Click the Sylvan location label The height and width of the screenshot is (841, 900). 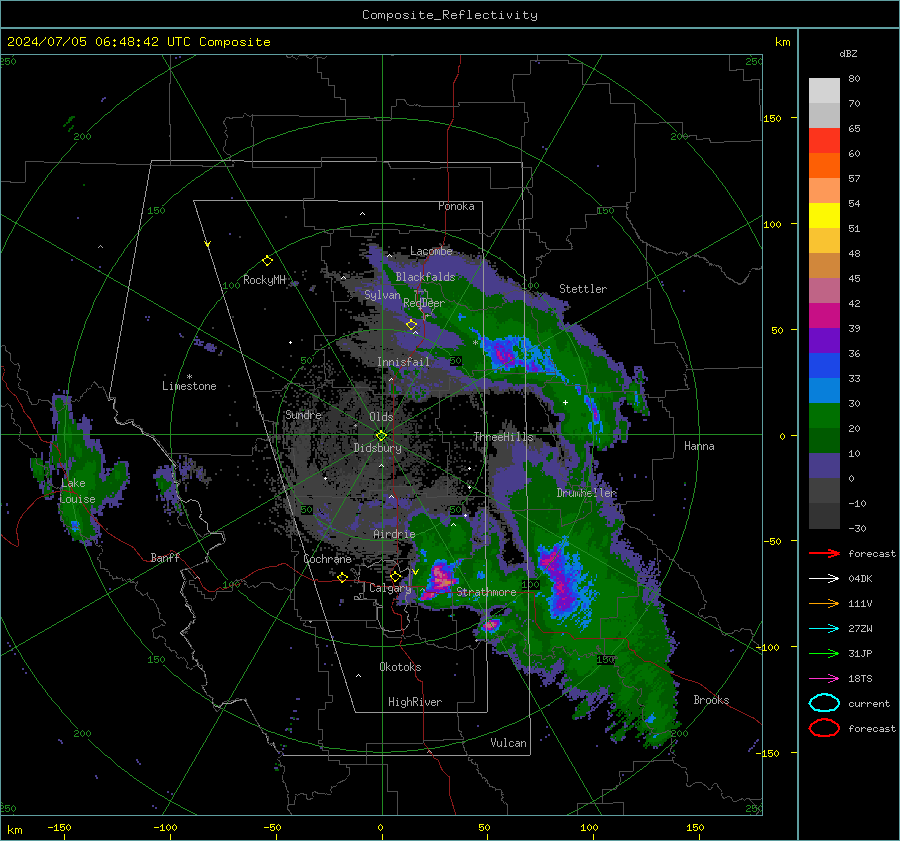click(x=382, y=295)
